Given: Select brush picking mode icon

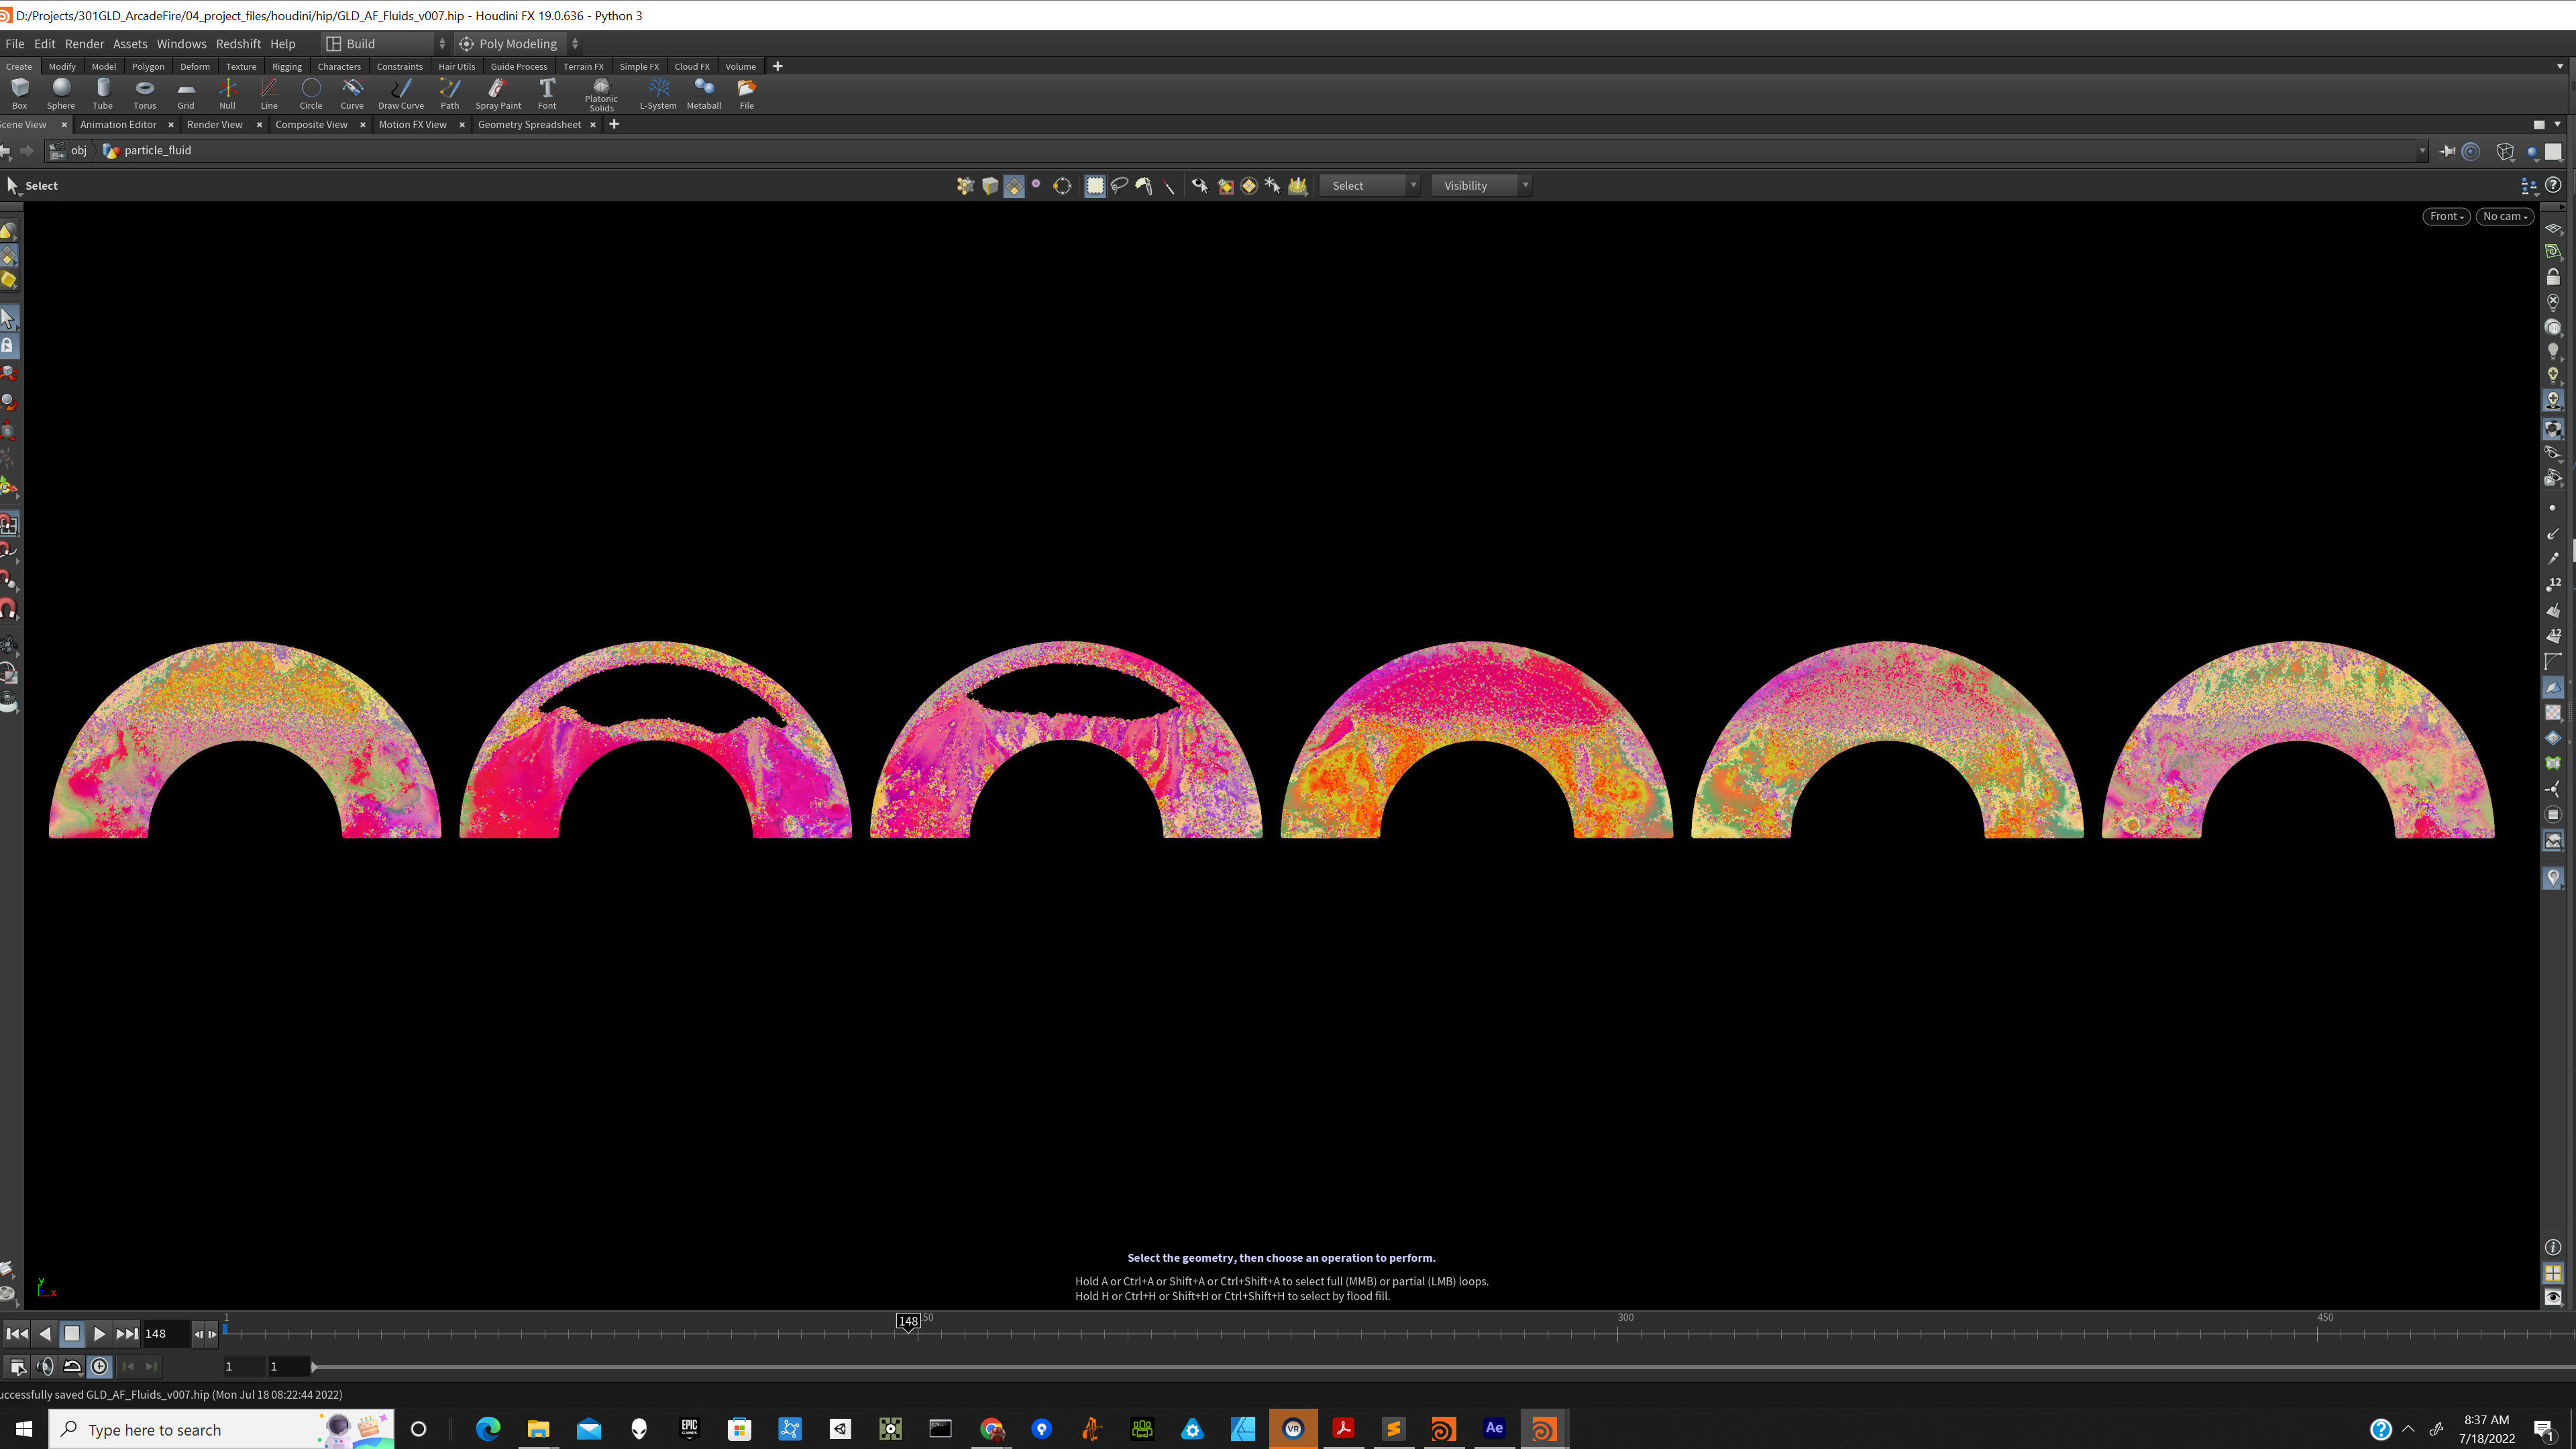Looking at the screenshot, I should pyautogui.click(x=1144, y=185).
